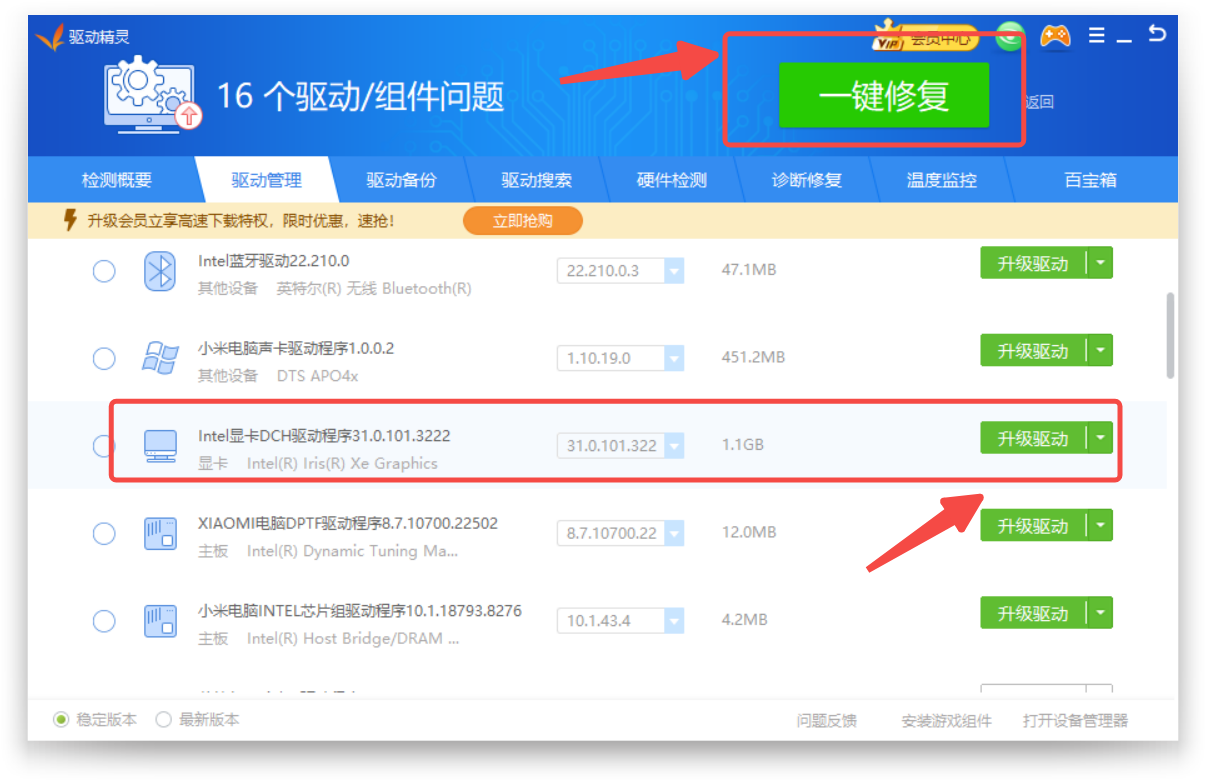Choose the 最新版本 radio option
1207x782 pixels.
[x=164, y=719]
